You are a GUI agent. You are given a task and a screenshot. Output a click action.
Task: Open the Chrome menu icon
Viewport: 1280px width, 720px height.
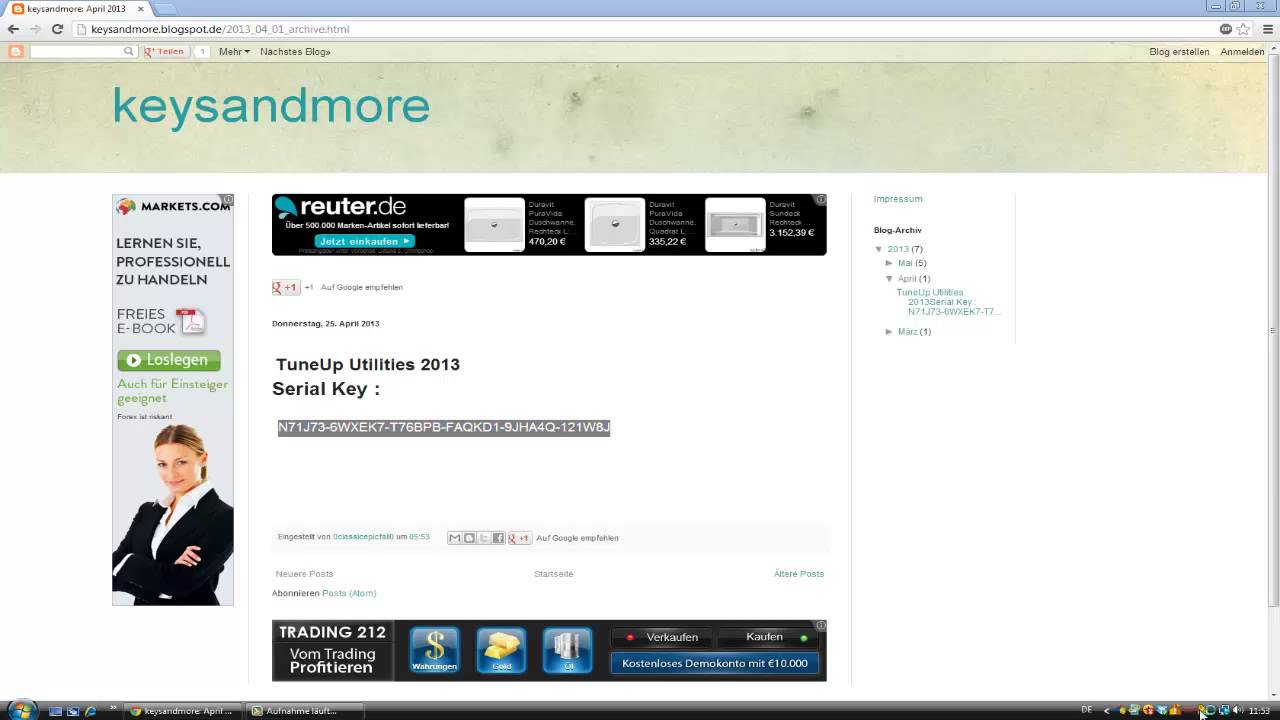click(x=1268, y=29)
